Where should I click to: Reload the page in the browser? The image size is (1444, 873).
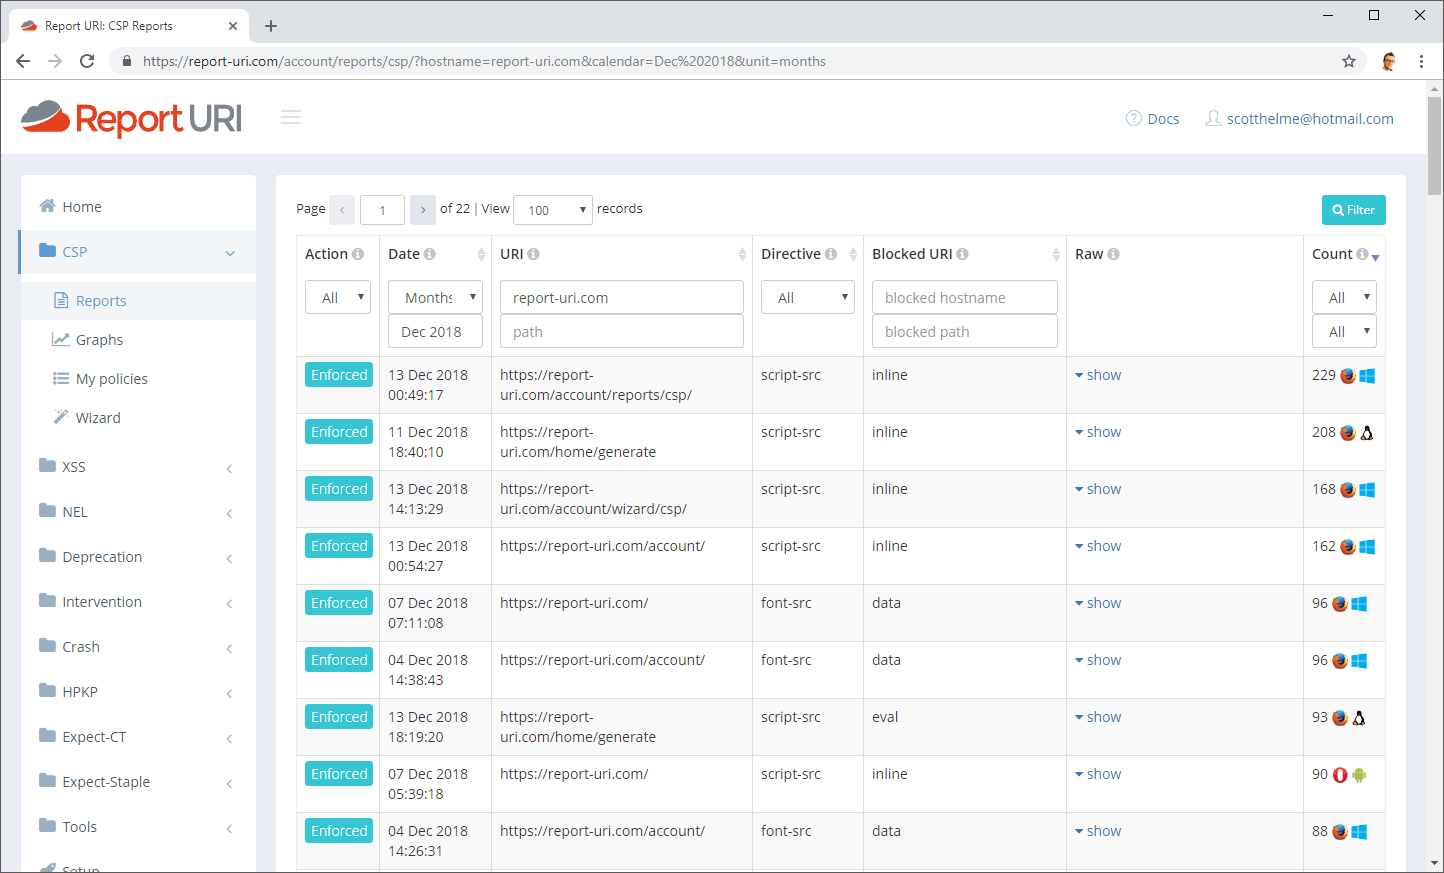pyautogui.click(x=87, y=61)
